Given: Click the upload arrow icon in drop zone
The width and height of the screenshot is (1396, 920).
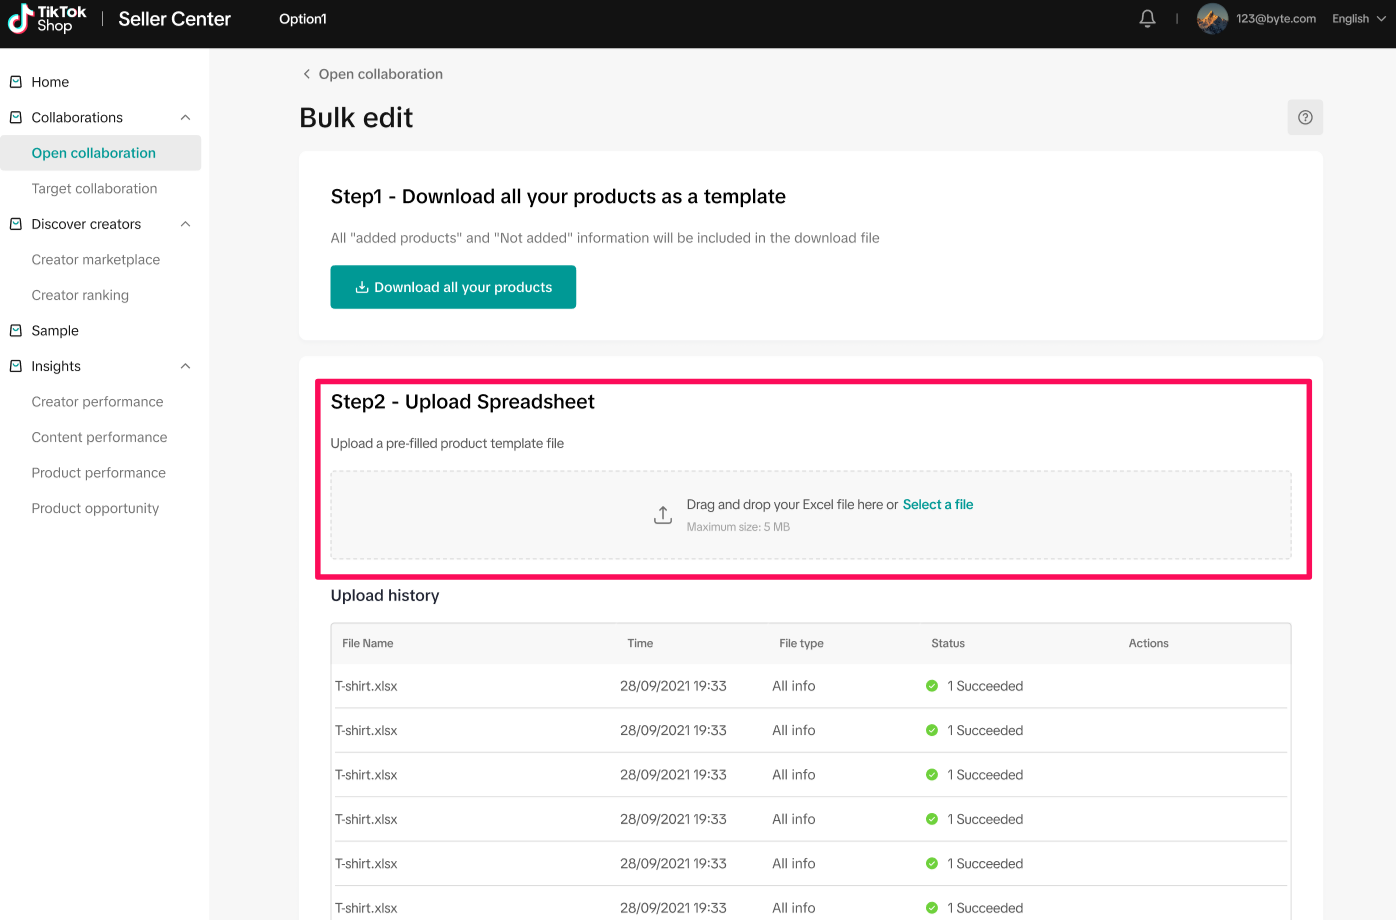Looking at the screenshot, I should point(663,515).
